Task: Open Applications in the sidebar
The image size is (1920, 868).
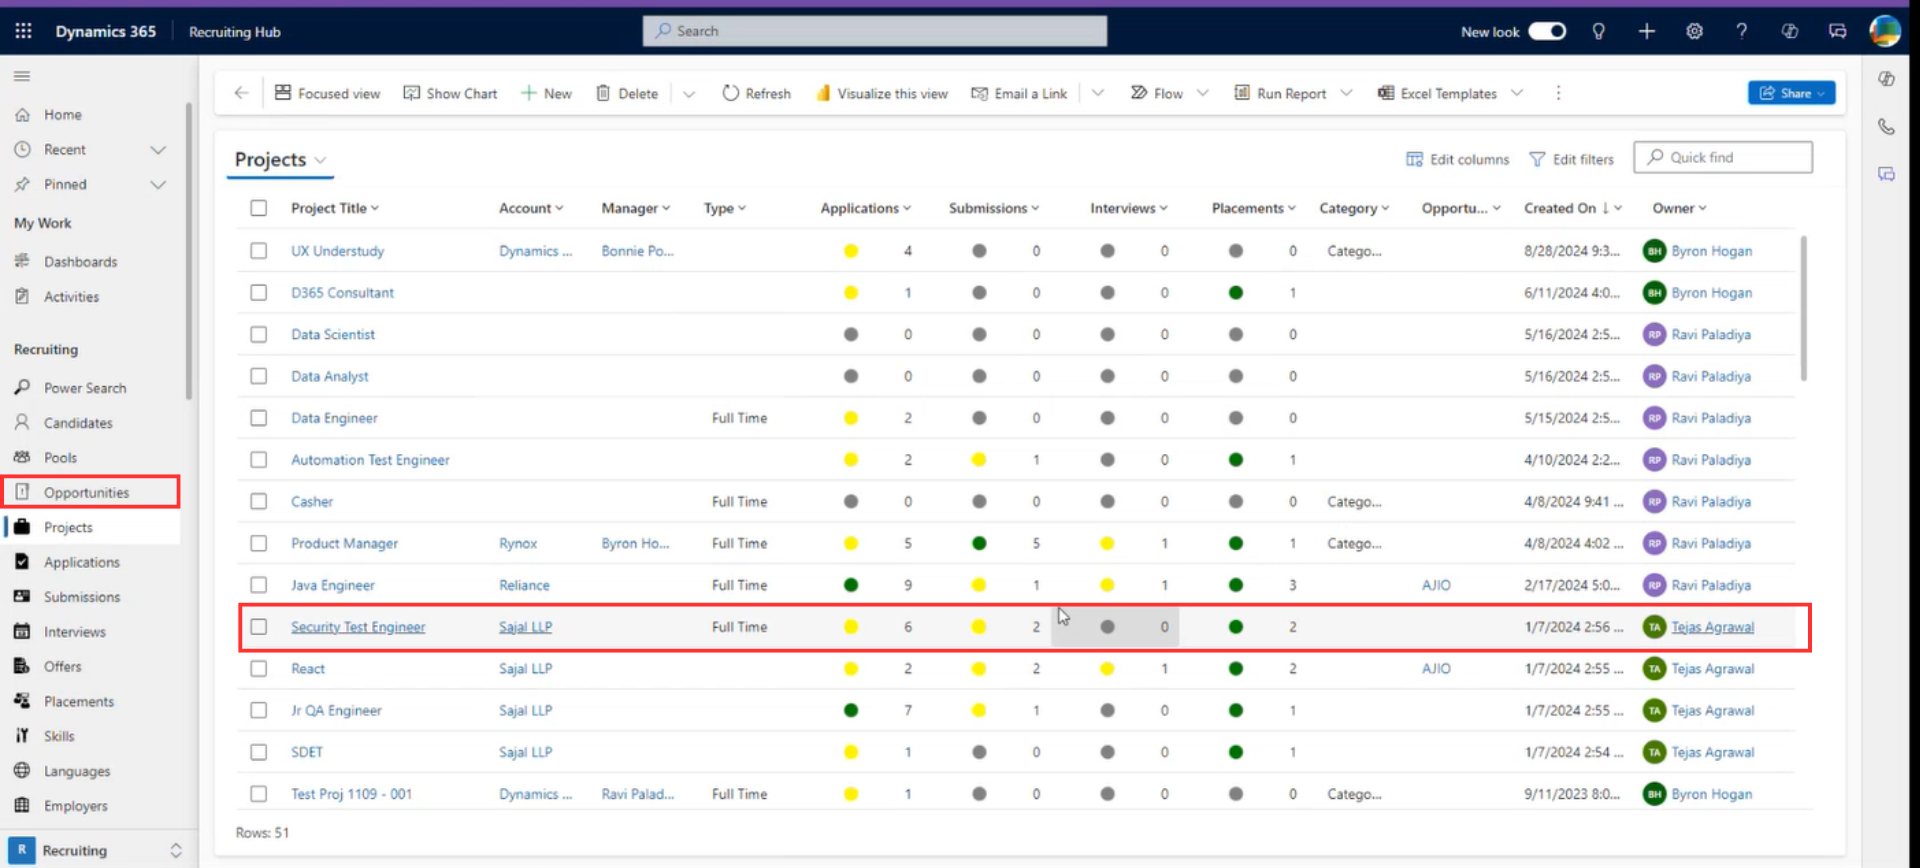Action: point(82,562)
